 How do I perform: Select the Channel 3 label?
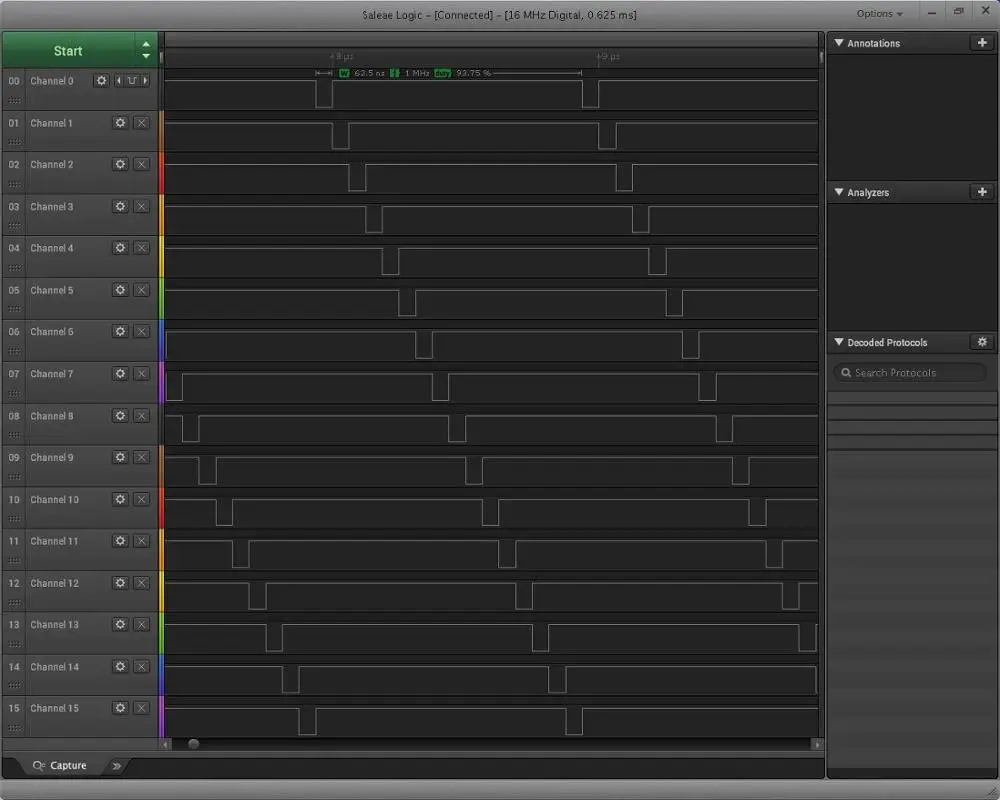[x=52, y=207]
